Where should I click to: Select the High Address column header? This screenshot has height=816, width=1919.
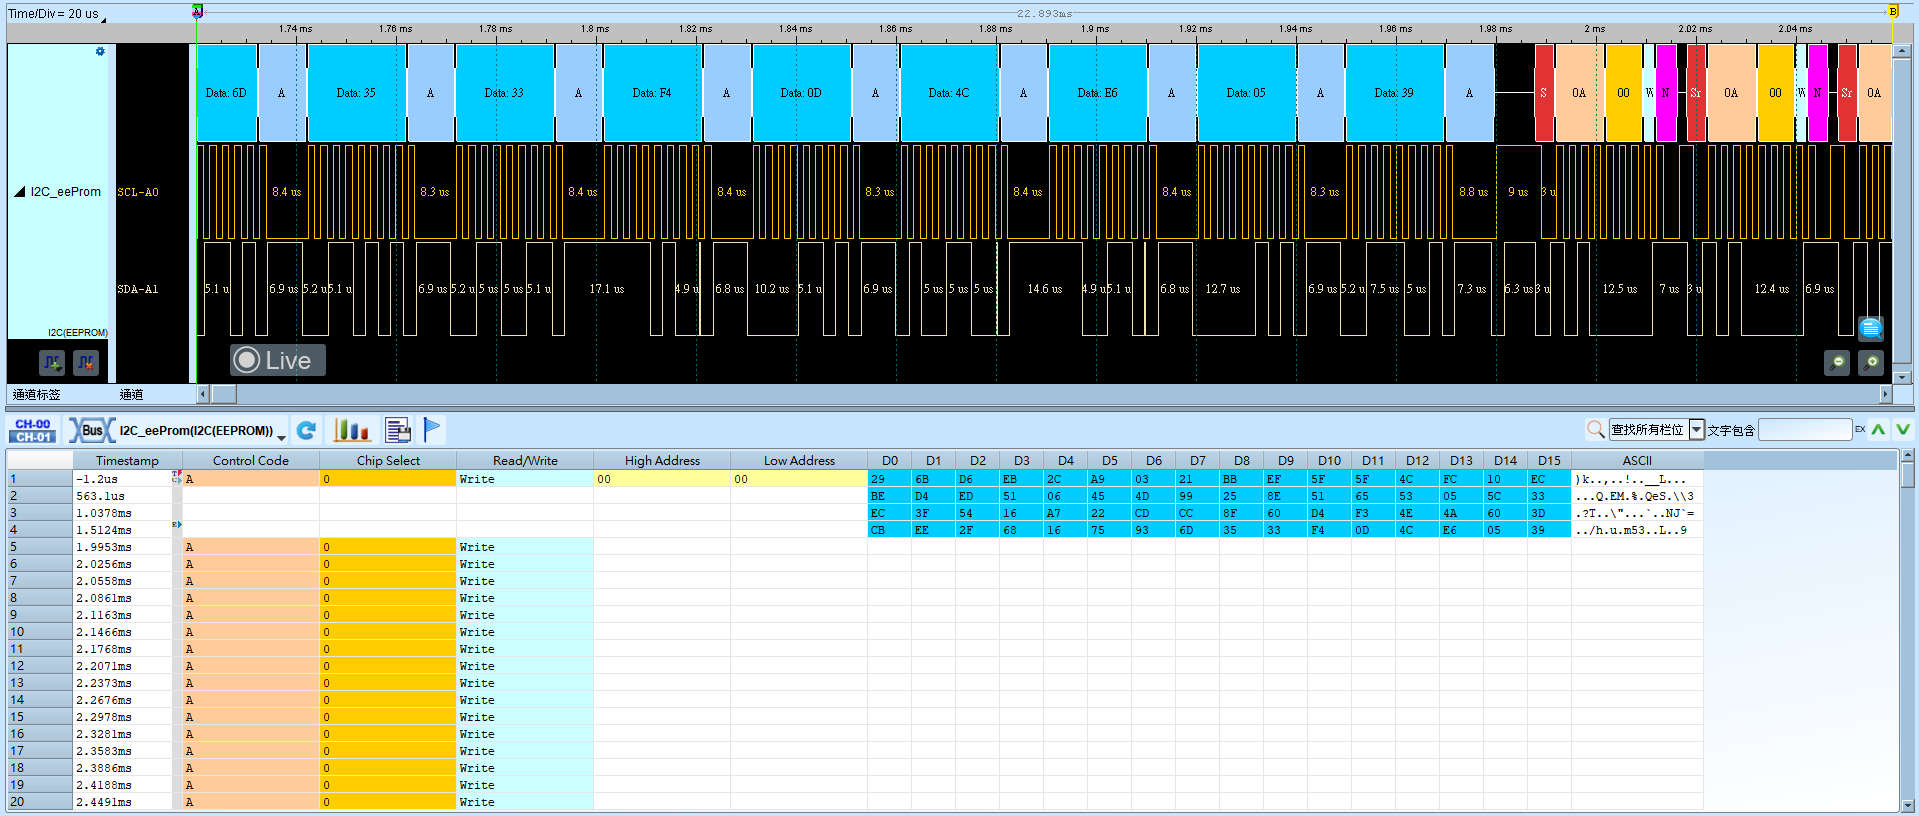click(x=662, y=461)
